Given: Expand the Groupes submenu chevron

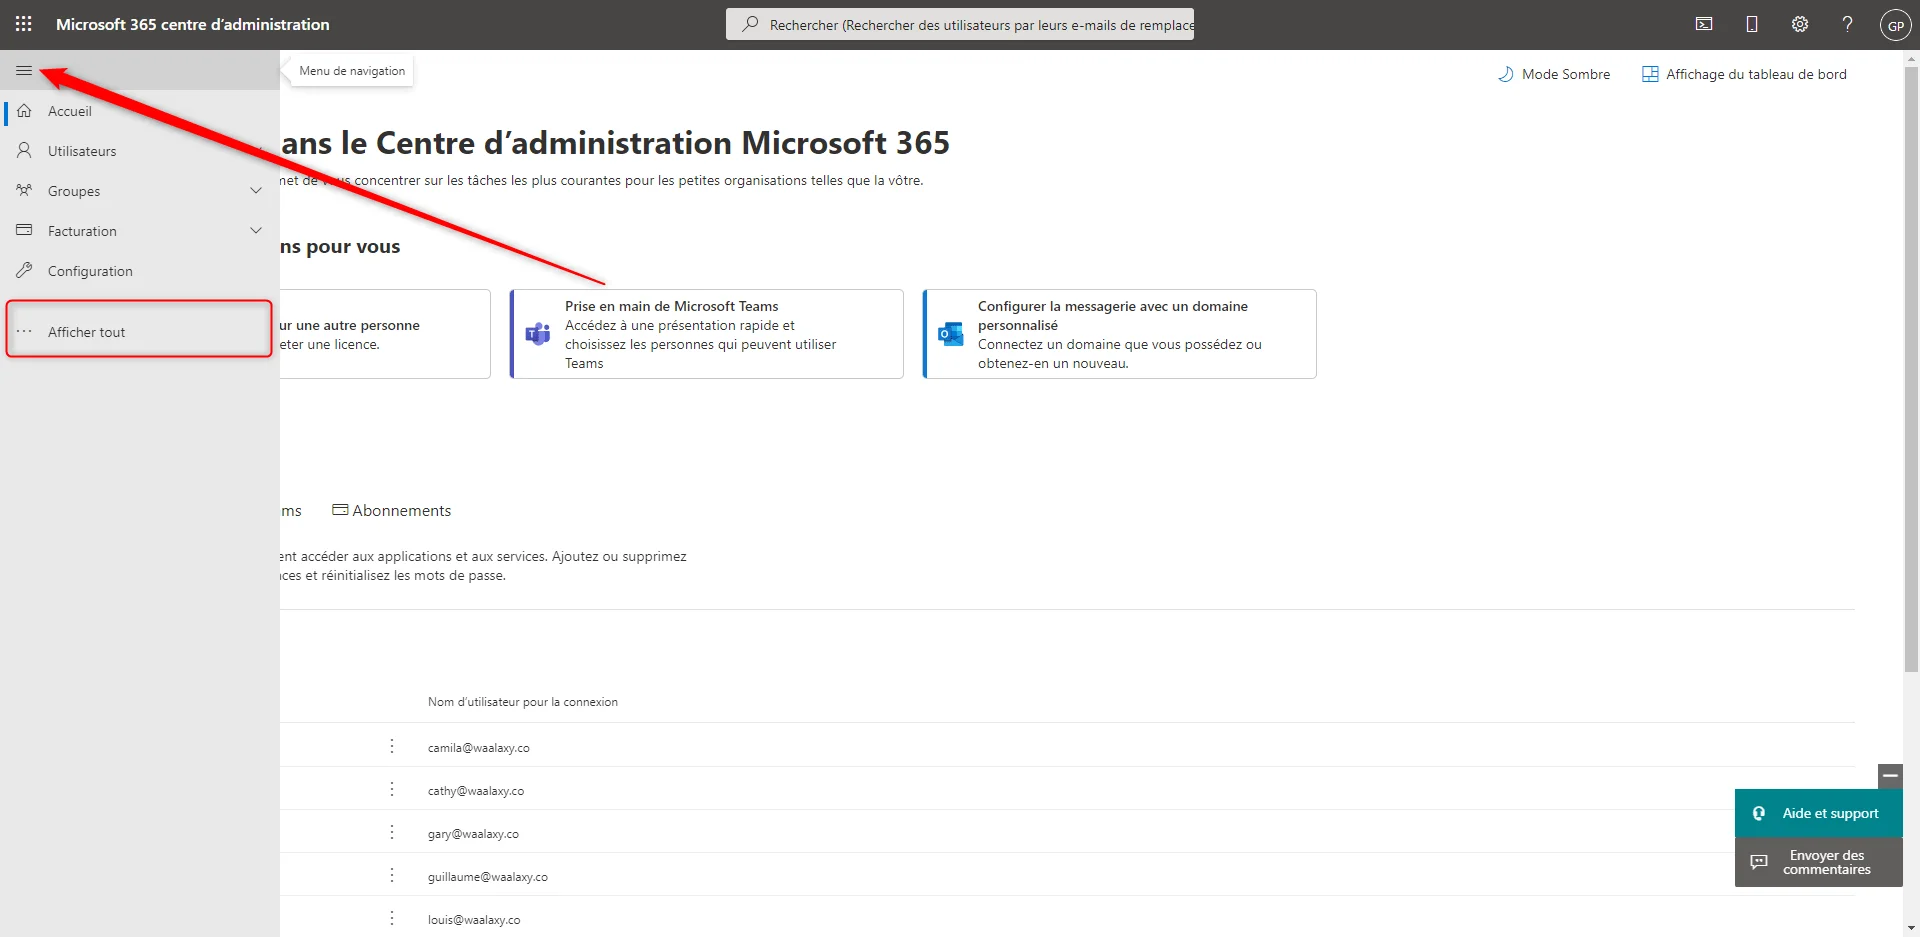Looking at the screenshot, I should coord(256,190).
